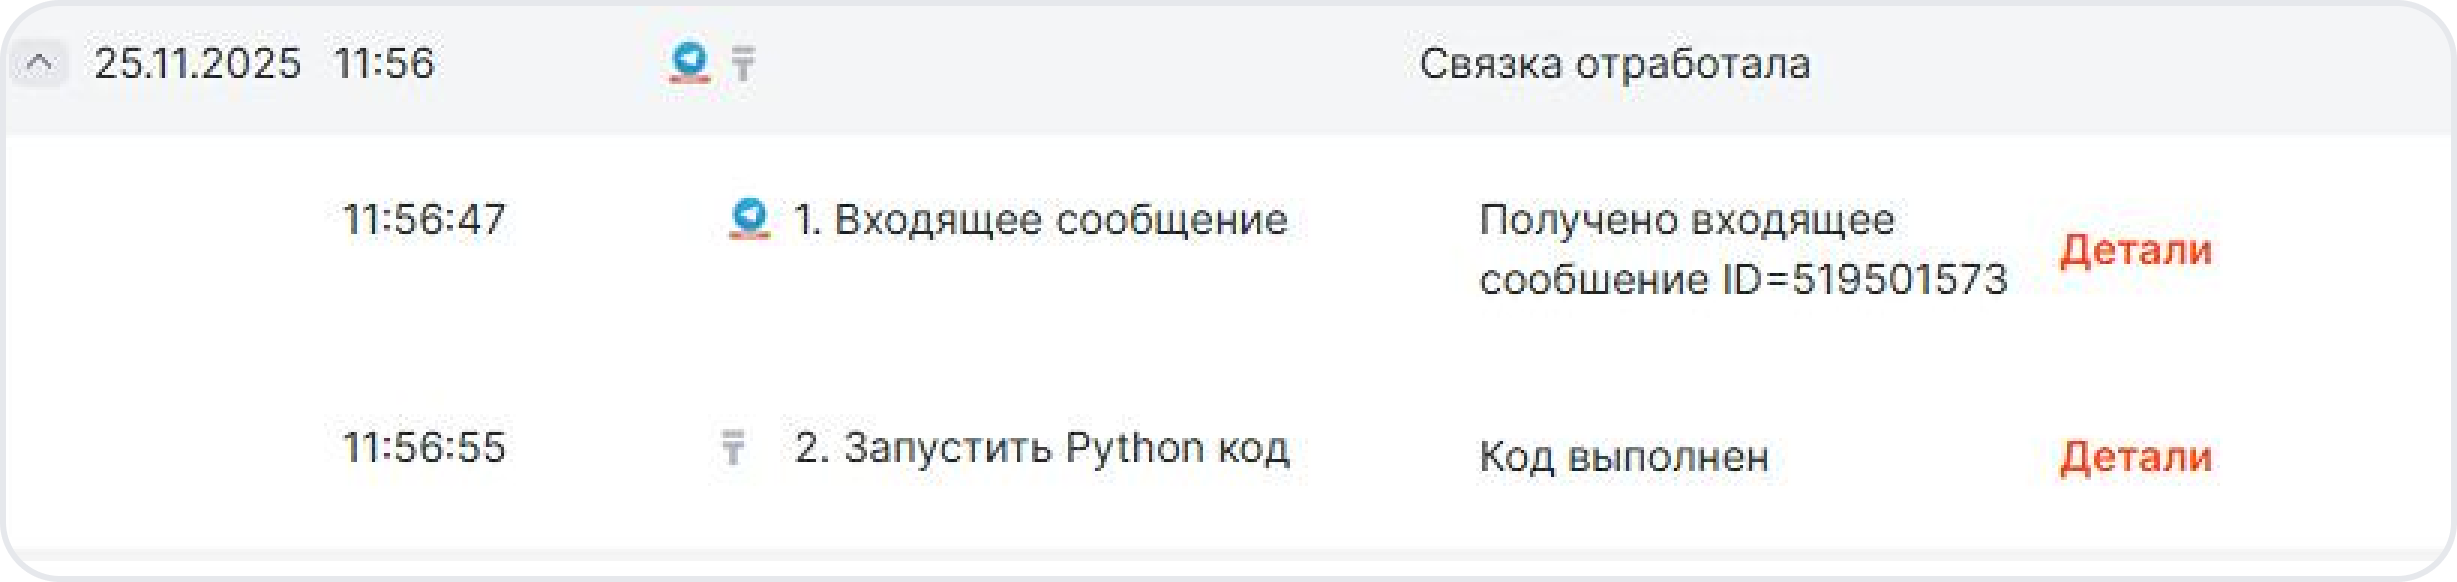Click the date 25.11.2025 in the header
The image size is (2457, 582).
pyautogui.click(x=197, y=64)
